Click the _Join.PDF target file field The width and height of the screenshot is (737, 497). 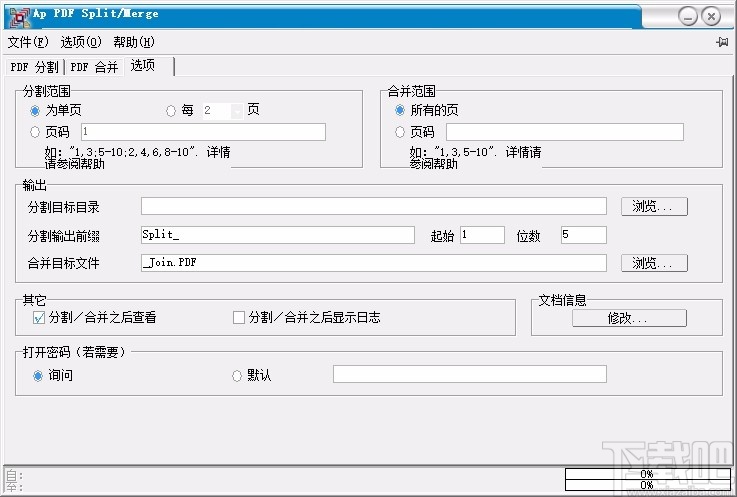[x=374, y=263]
